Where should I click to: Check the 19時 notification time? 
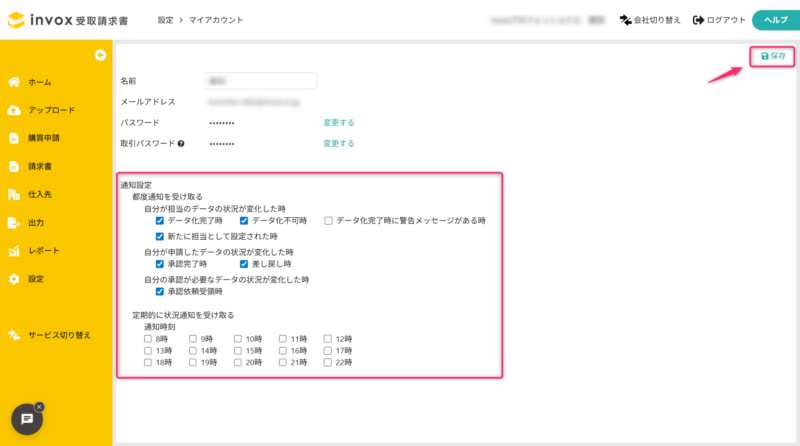(x=192, y=362)
